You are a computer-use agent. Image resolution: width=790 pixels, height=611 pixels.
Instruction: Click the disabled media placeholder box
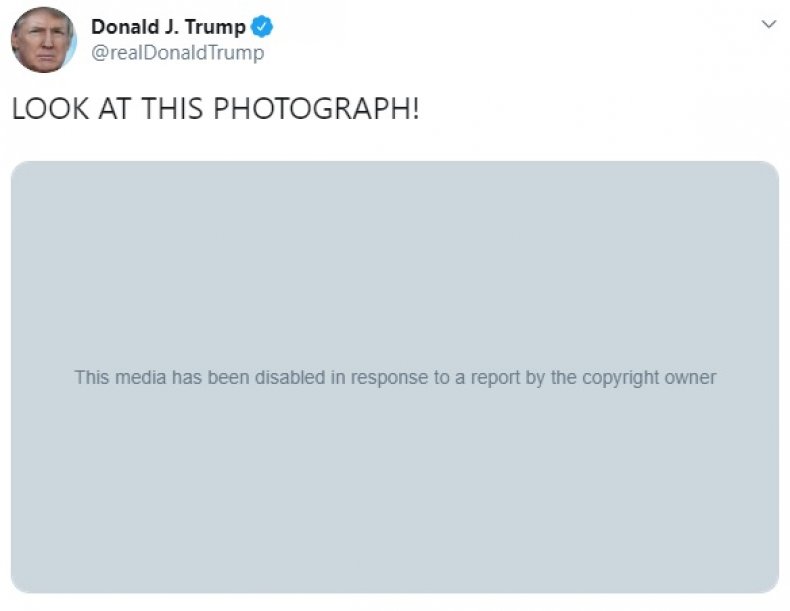point(395,377)
